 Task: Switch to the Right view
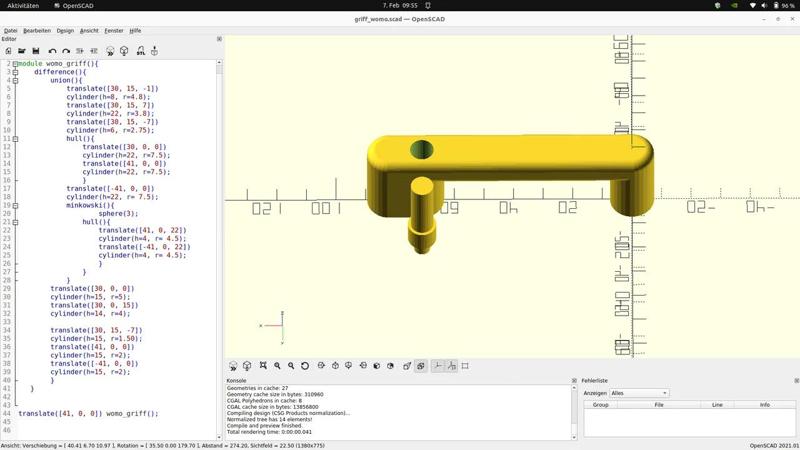321,366
